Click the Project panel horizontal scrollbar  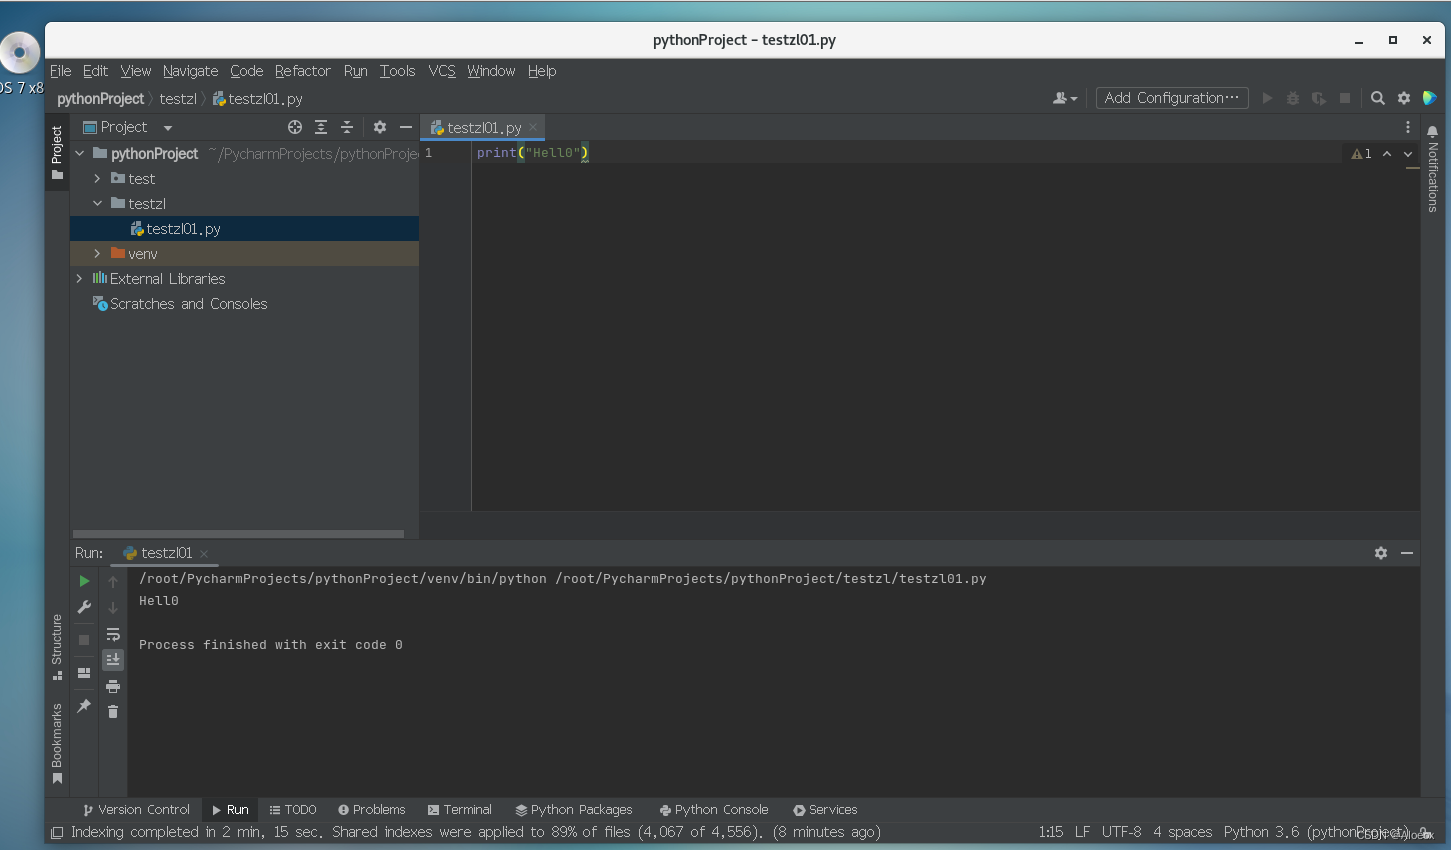(x=238, y=534)
